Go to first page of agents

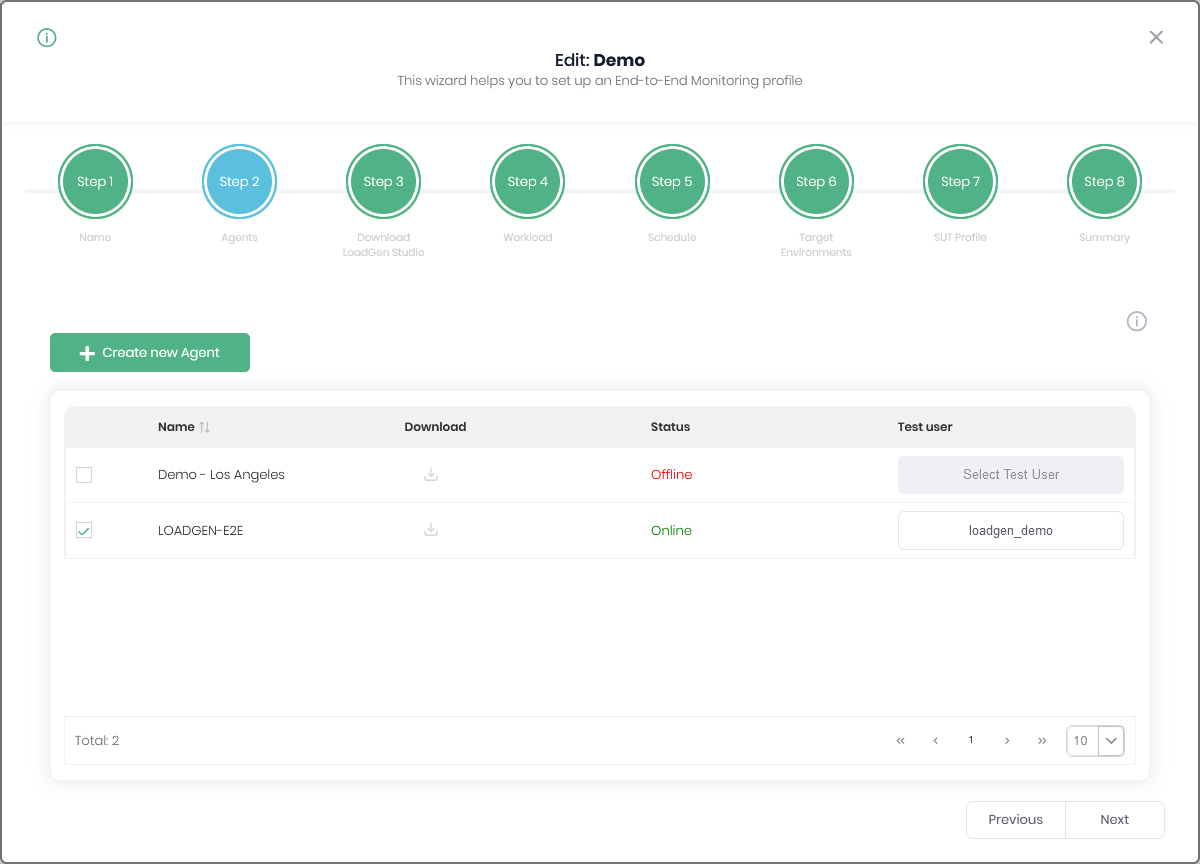coord(900,741)
